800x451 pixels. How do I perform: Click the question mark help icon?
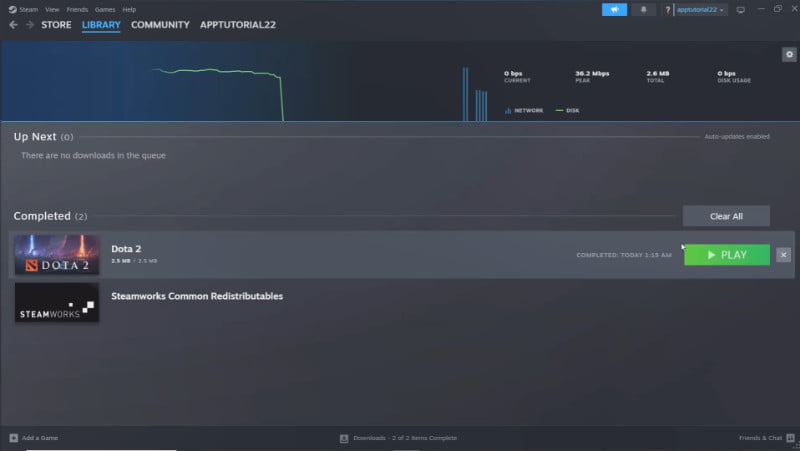pos(667,9)
